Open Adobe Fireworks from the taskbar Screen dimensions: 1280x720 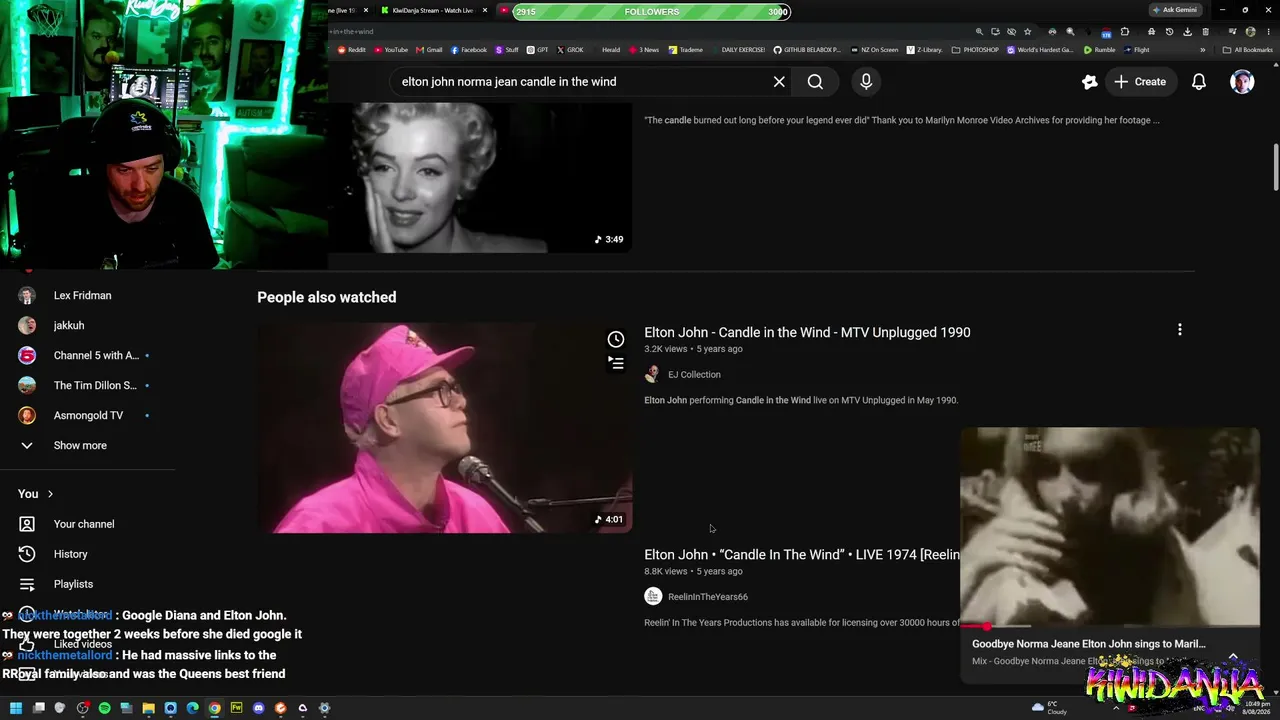pos(236,708)
